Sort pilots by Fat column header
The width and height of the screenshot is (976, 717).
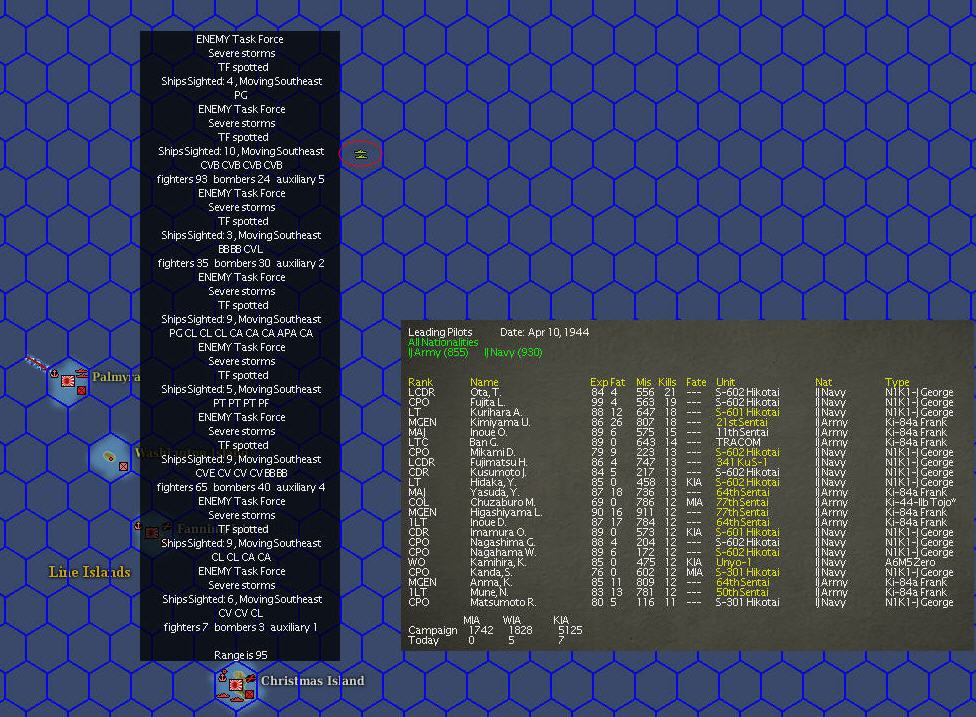coord(617,382)
